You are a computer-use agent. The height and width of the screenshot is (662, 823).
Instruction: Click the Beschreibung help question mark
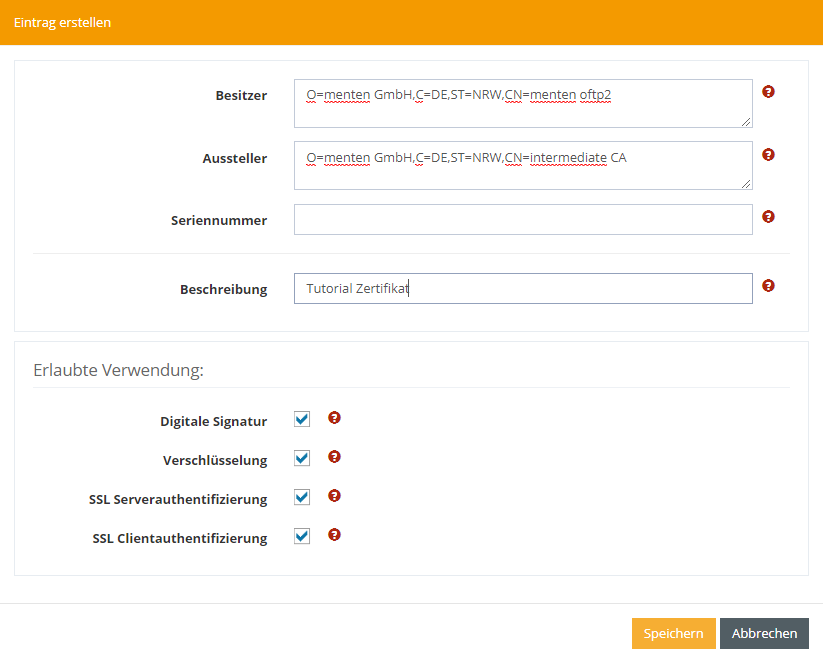click(x=768, y=285)
